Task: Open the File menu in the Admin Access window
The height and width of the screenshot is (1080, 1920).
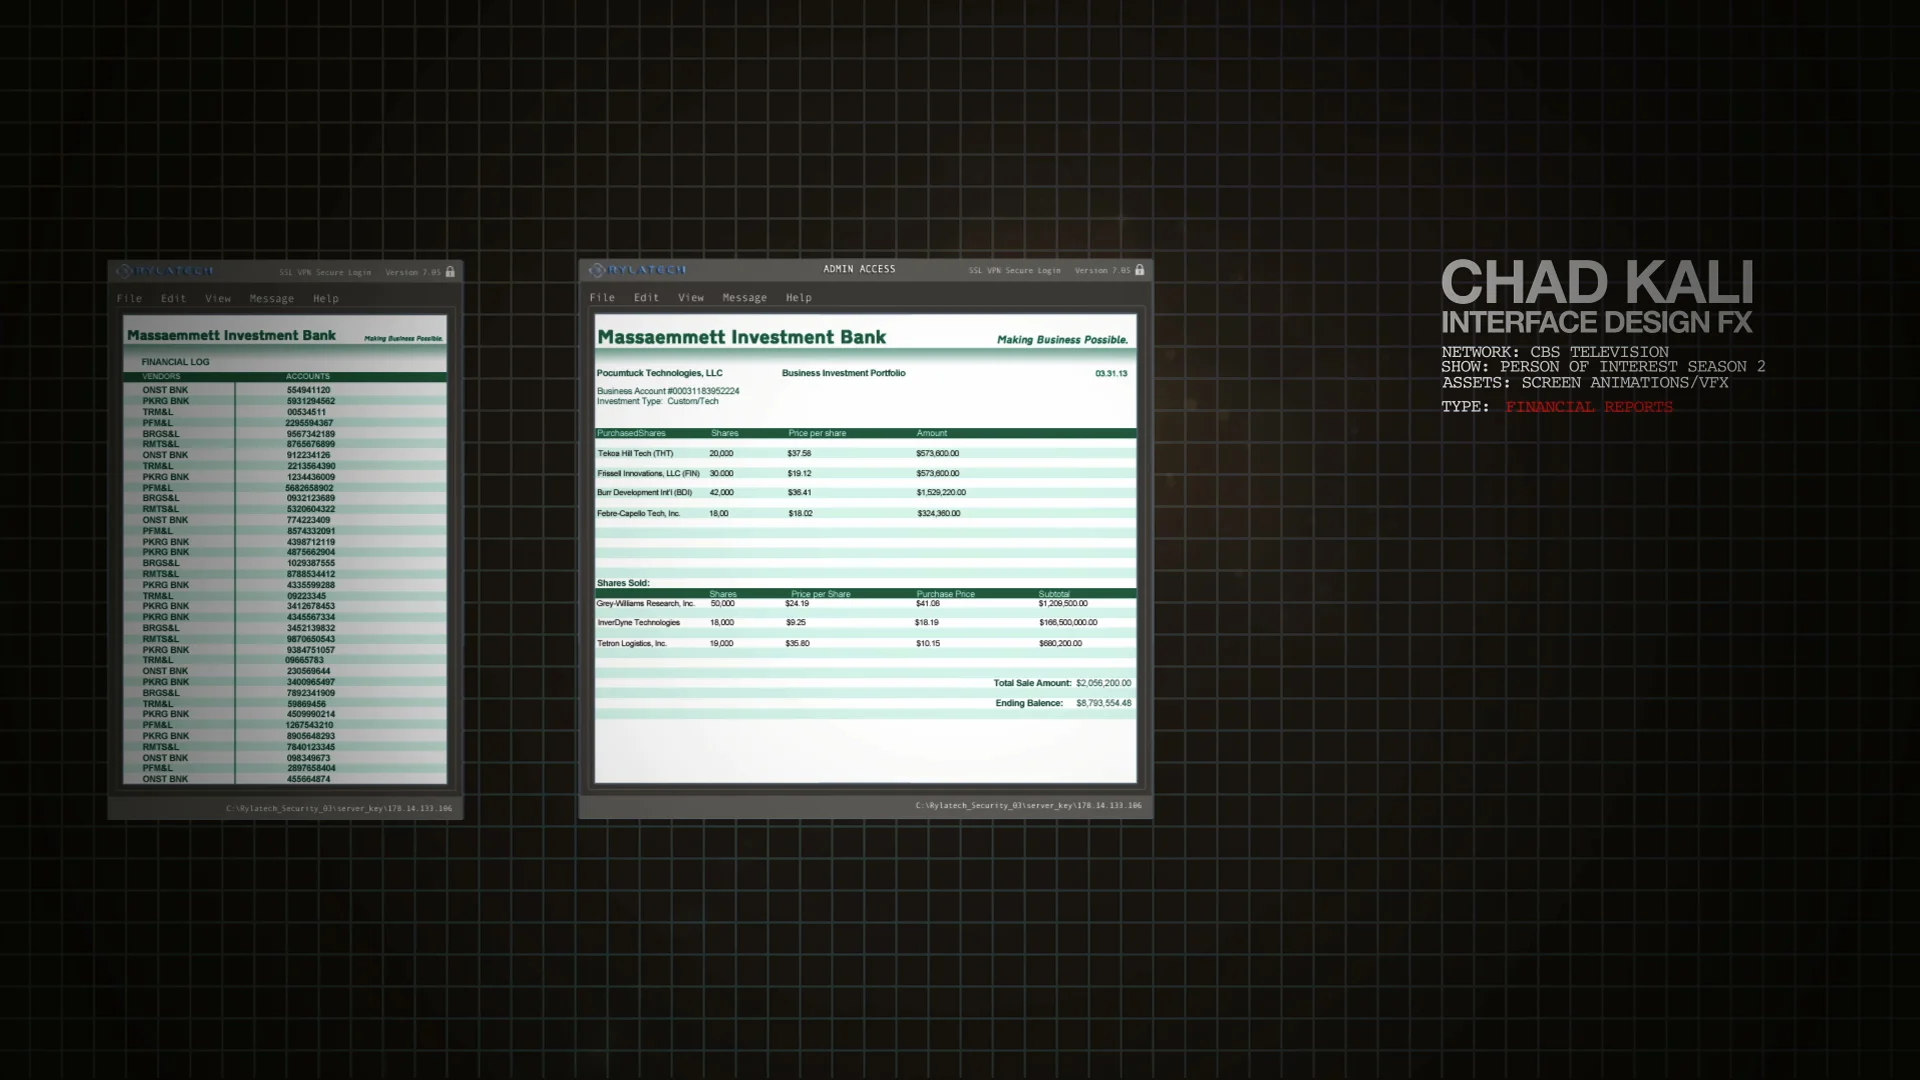Action: coord(602,298)
